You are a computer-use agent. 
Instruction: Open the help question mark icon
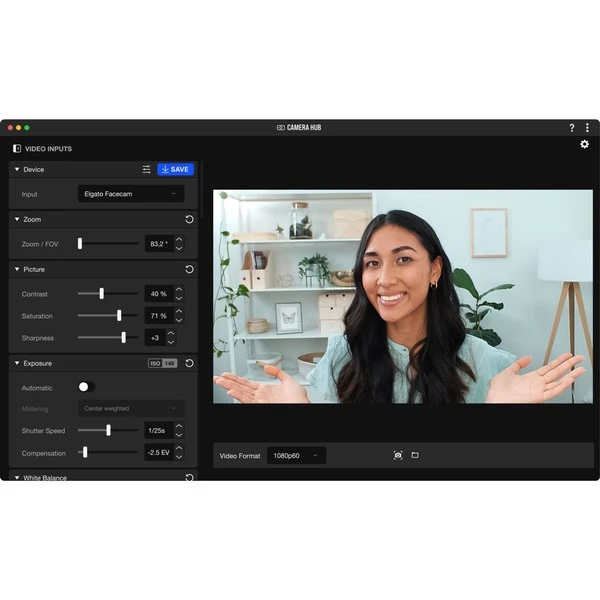[572, 128]
